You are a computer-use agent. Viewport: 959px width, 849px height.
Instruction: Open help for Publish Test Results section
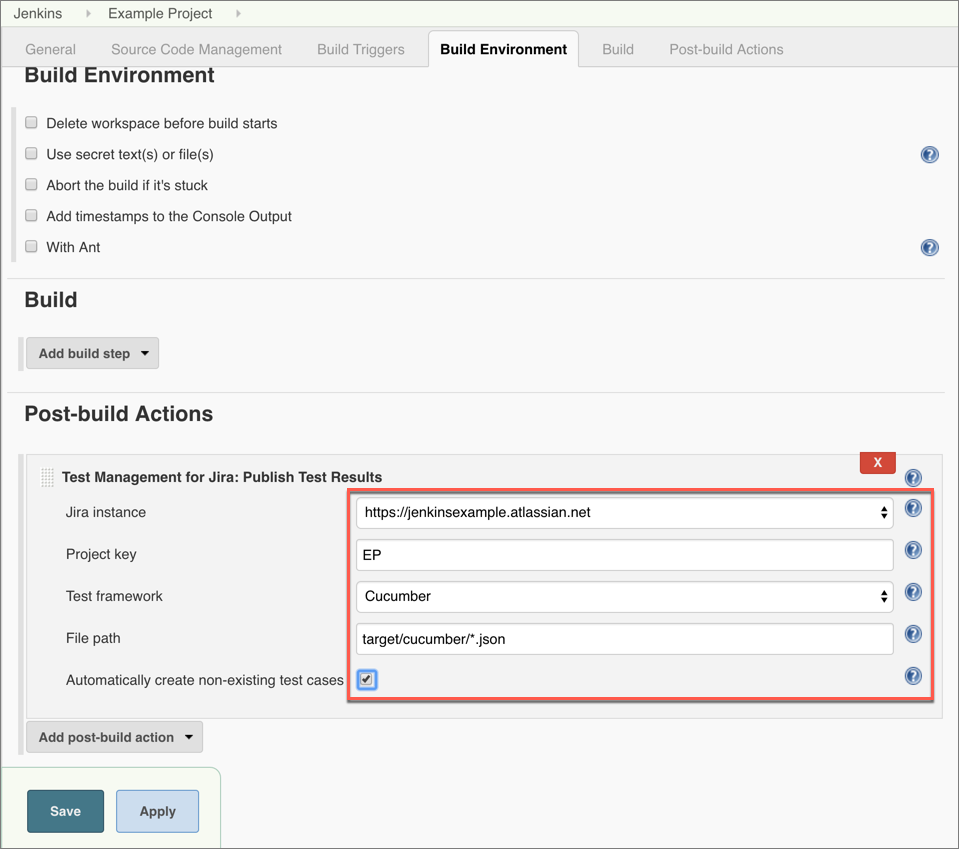click(x=913, y=478)
